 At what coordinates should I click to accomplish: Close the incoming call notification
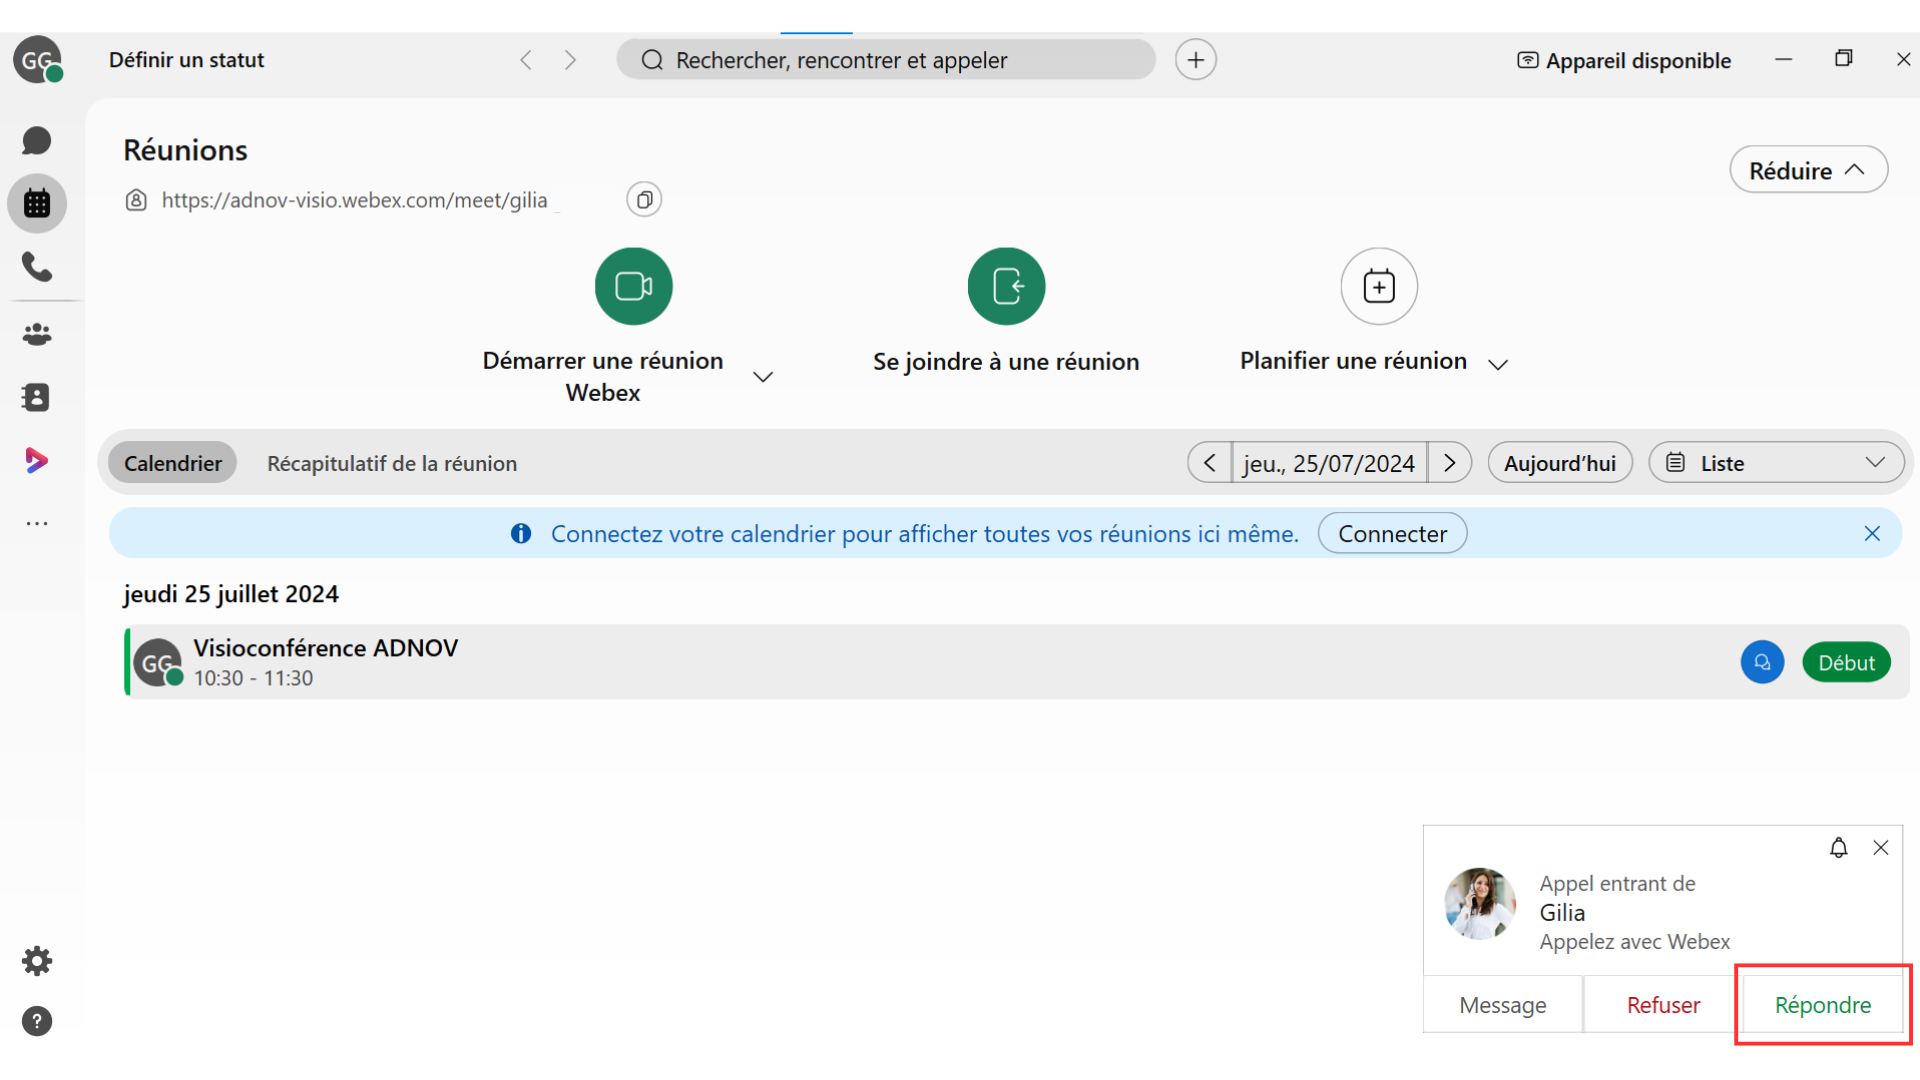pos(1881,848)
